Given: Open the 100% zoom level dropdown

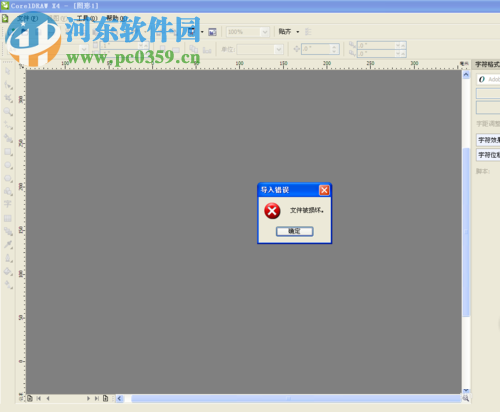Looking at the screenshot, I should coord(265,32).
